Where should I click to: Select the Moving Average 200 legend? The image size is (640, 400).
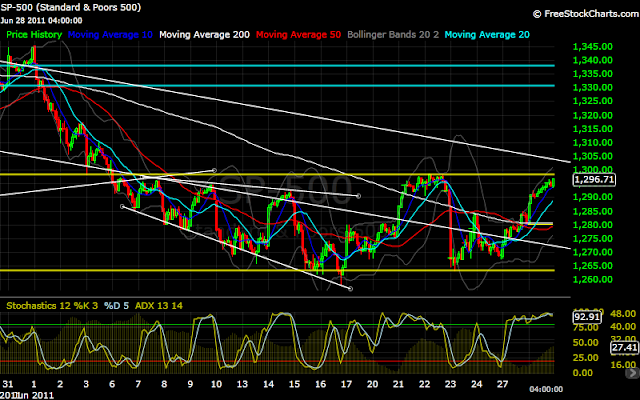(x=204, y=35)
